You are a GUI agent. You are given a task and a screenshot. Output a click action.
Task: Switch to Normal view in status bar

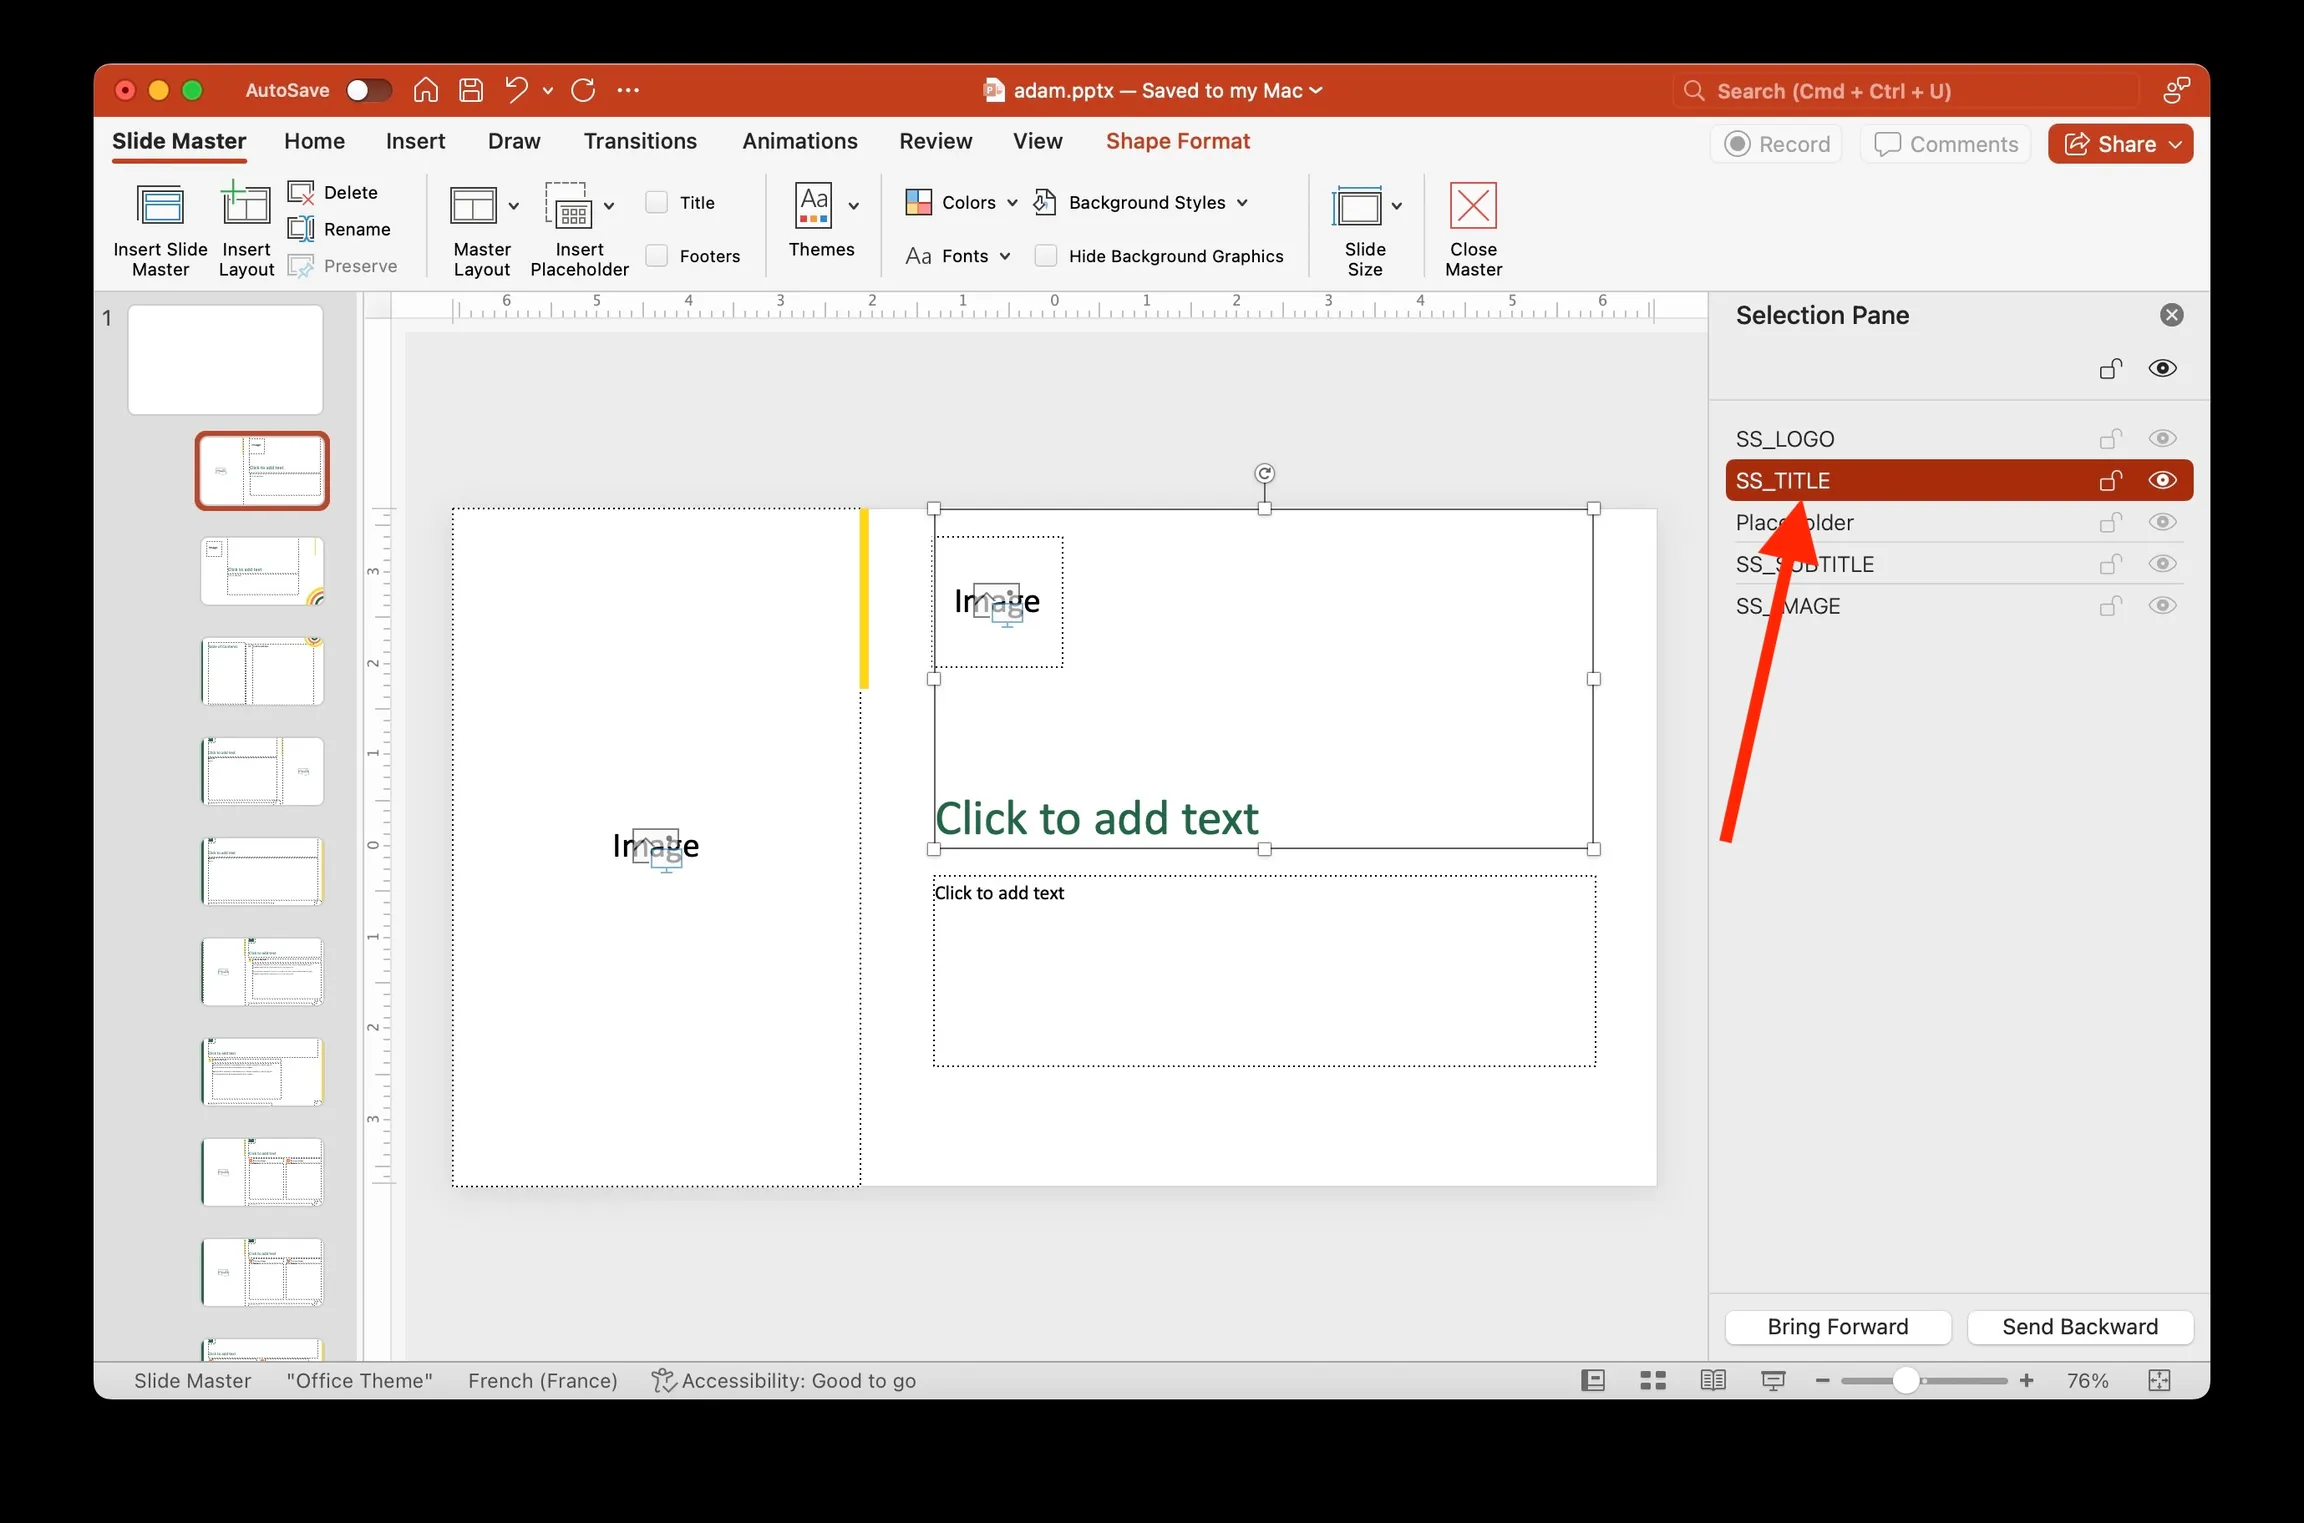coord(1593,1380)
